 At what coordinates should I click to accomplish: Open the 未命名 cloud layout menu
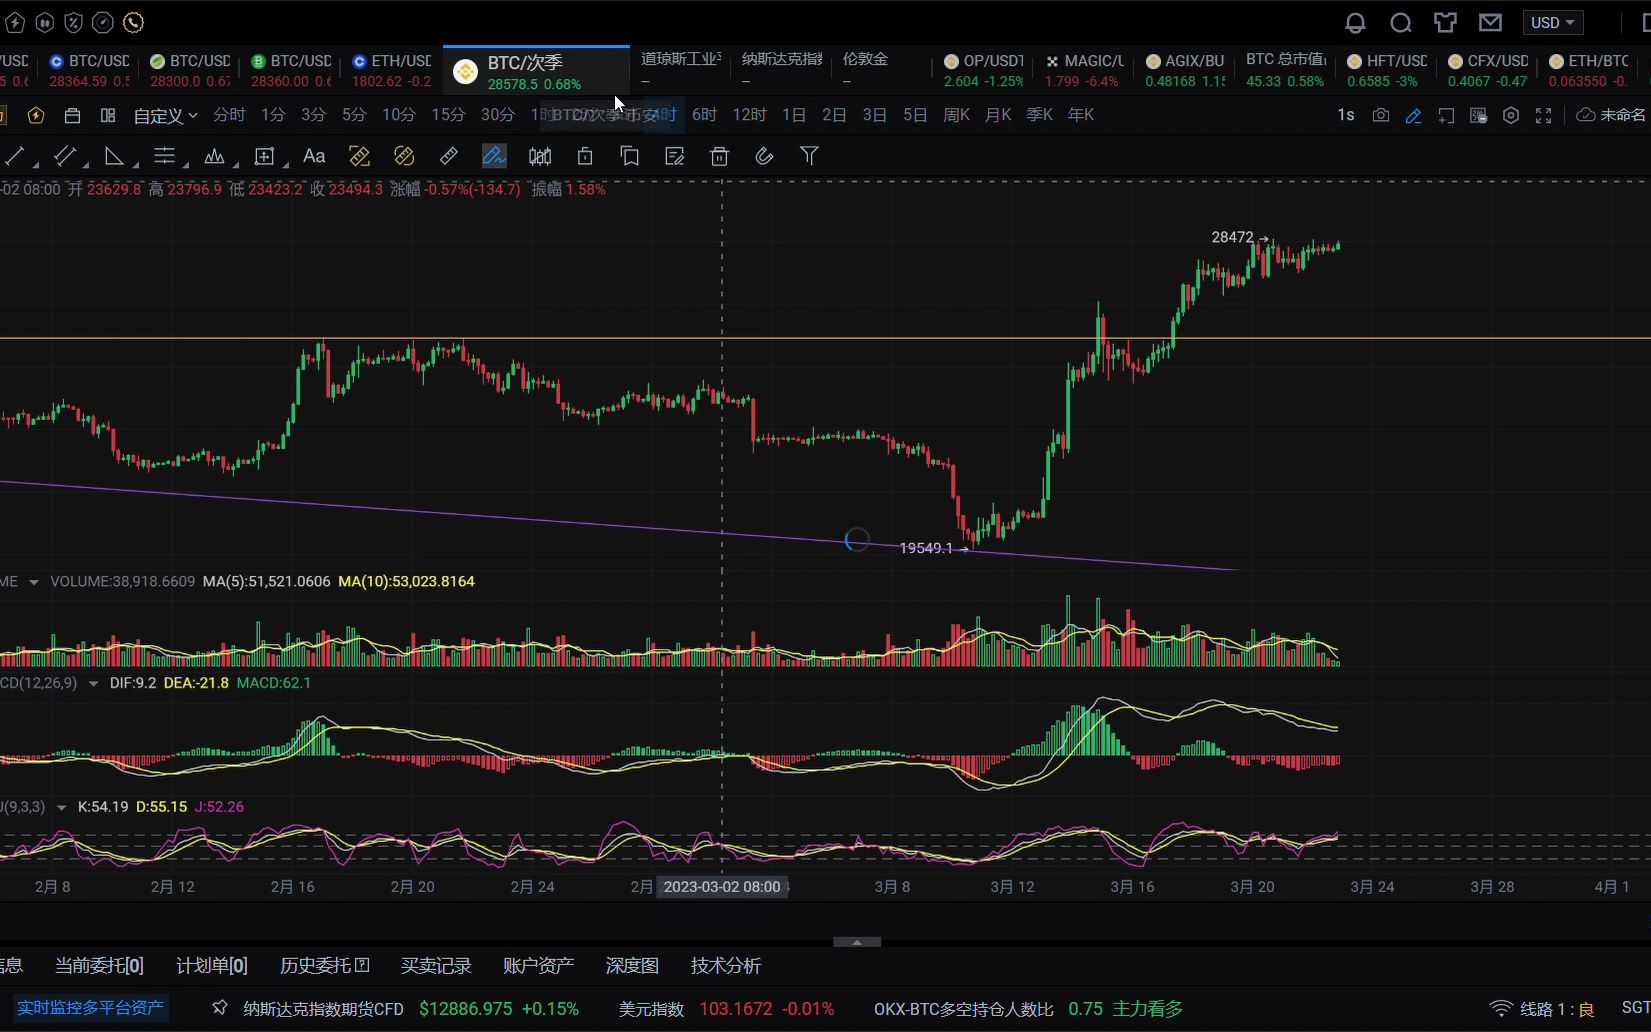click(x=1611, y=115)
